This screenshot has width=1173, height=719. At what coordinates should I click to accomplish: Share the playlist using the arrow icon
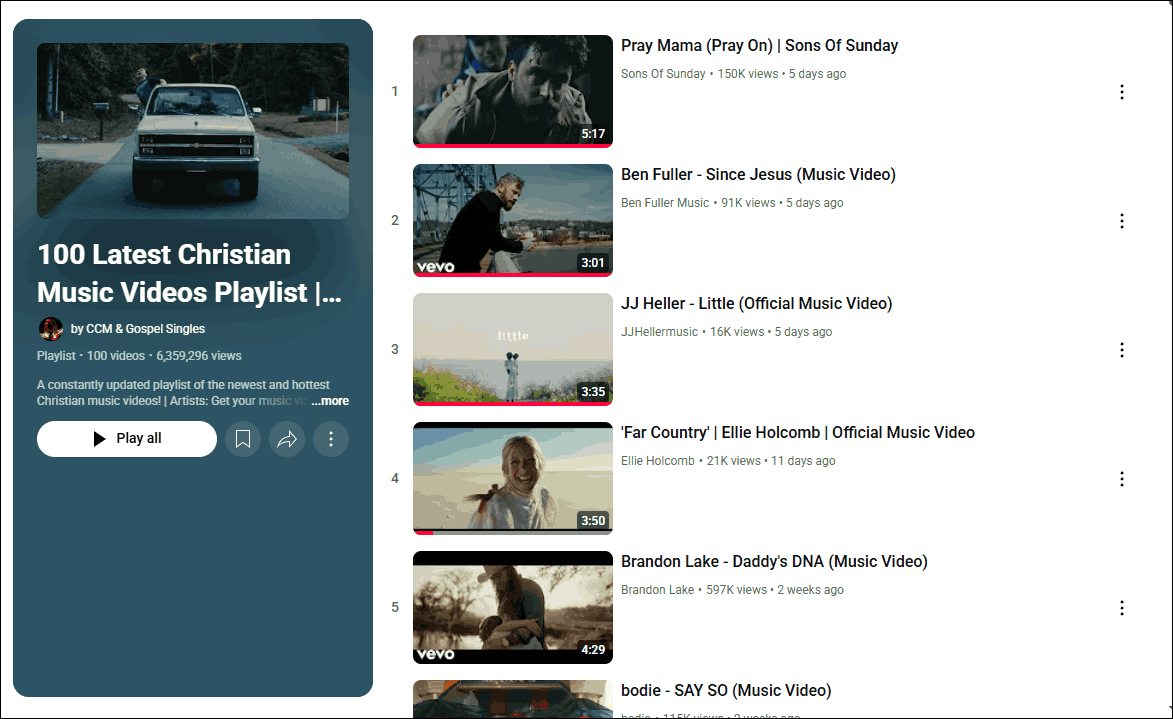[287, 438]
